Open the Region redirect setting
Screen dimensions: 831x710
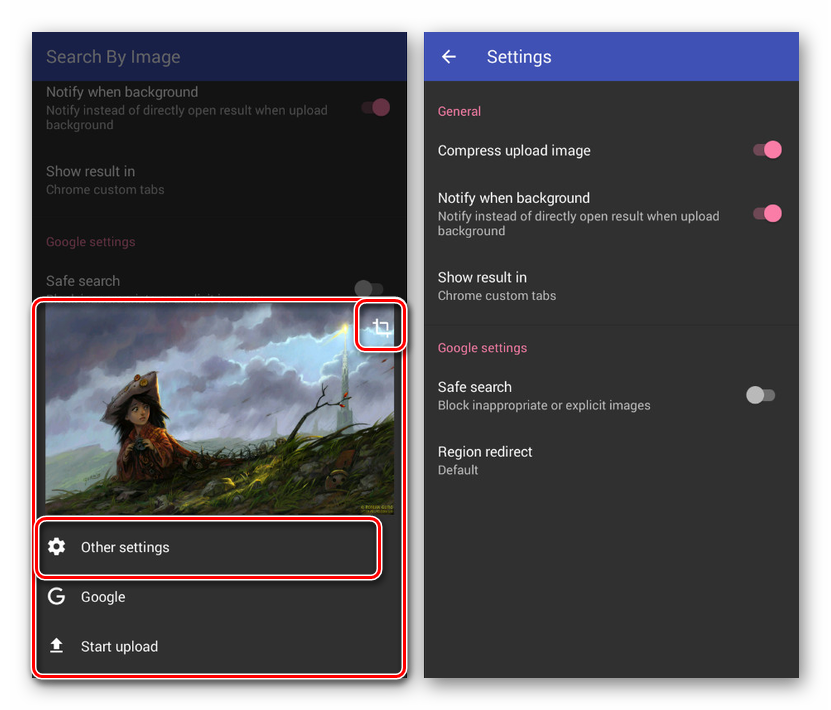tap(485, 460)
